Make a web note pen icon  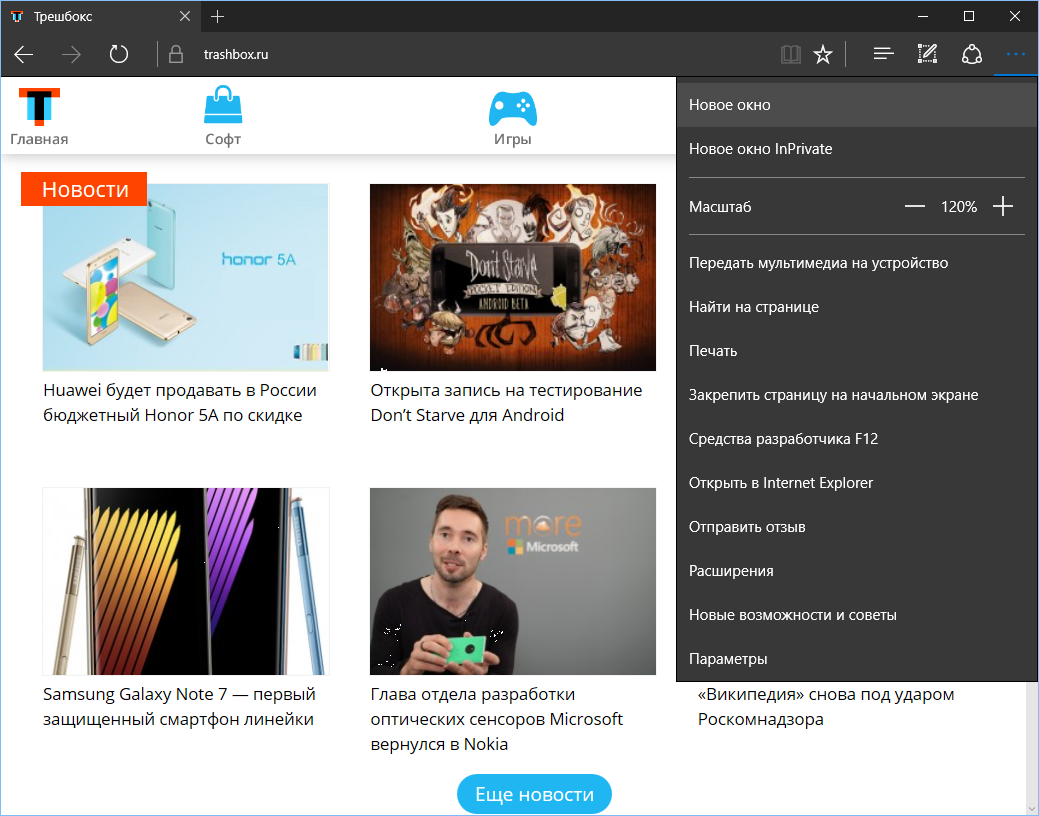[x=927, y=54]
